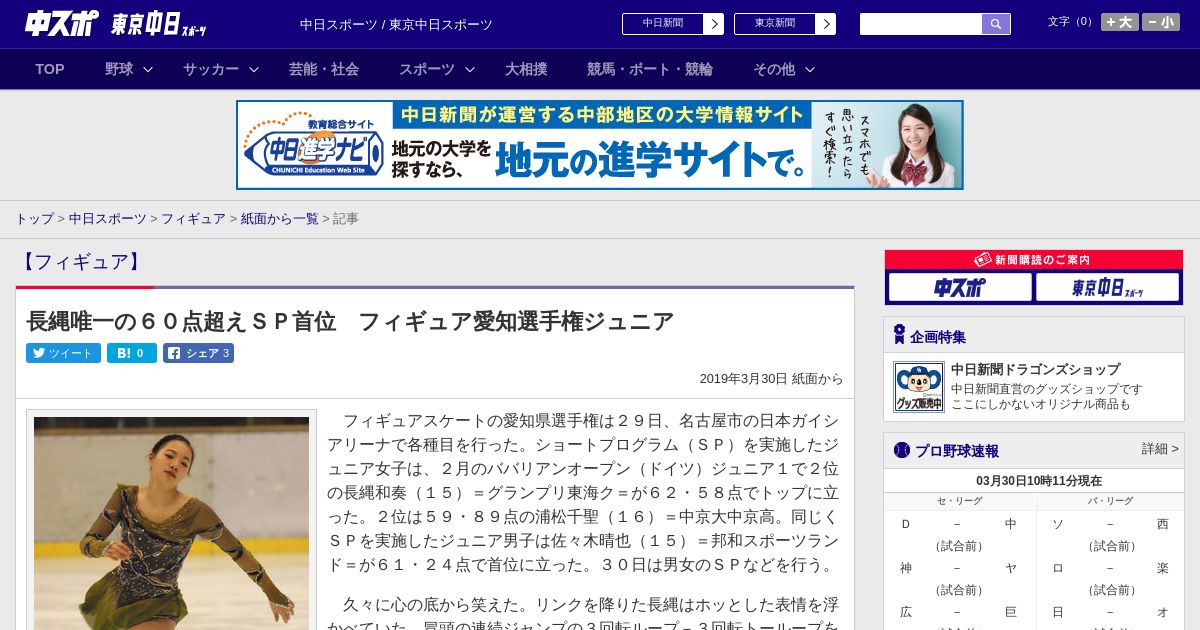
Task: Click 中日スポーツ / 東京中日スポーツ header text
Action: pyautogui.click(x=396, y=24)
